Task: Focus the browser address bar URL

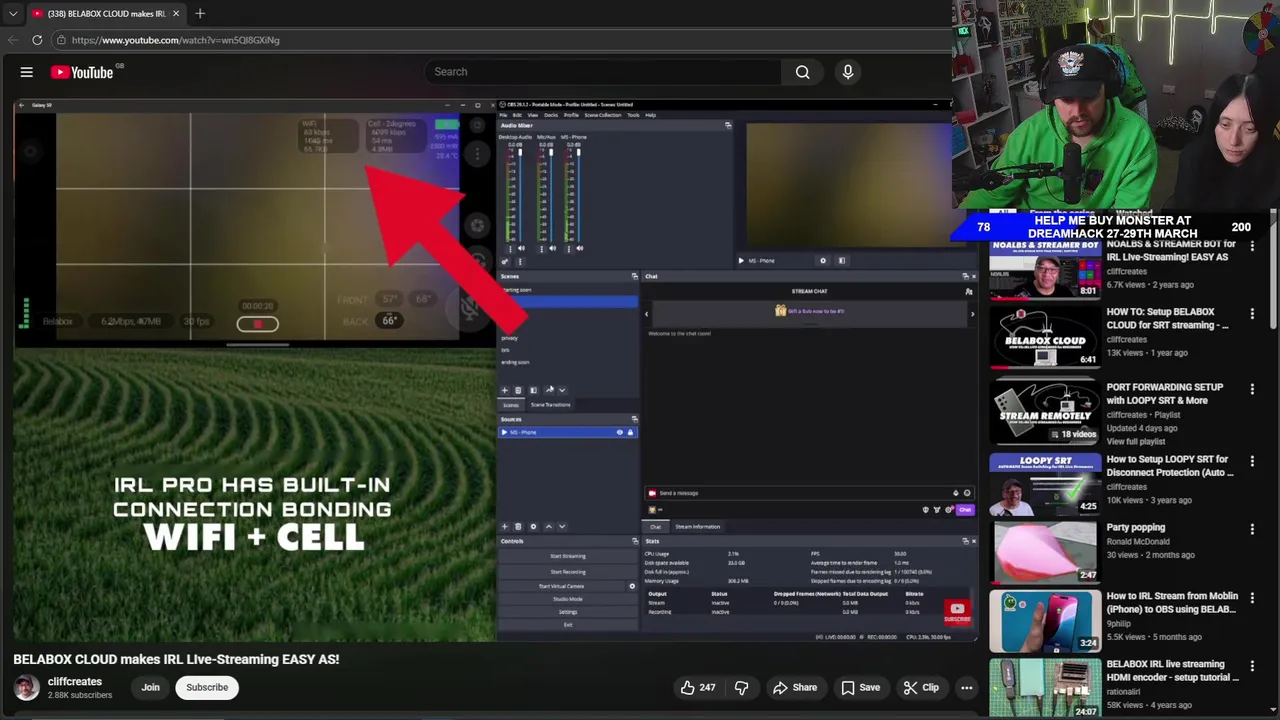Action: 176,40
